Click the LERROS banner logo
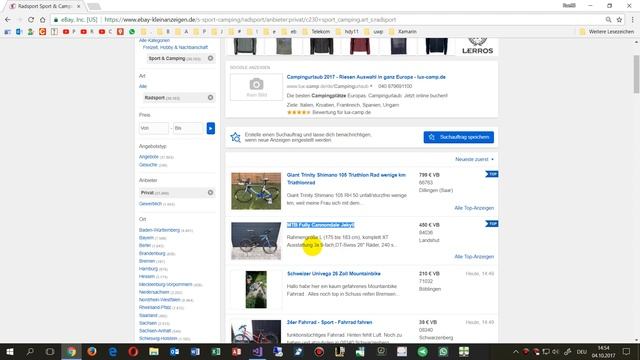 [477, 47]
